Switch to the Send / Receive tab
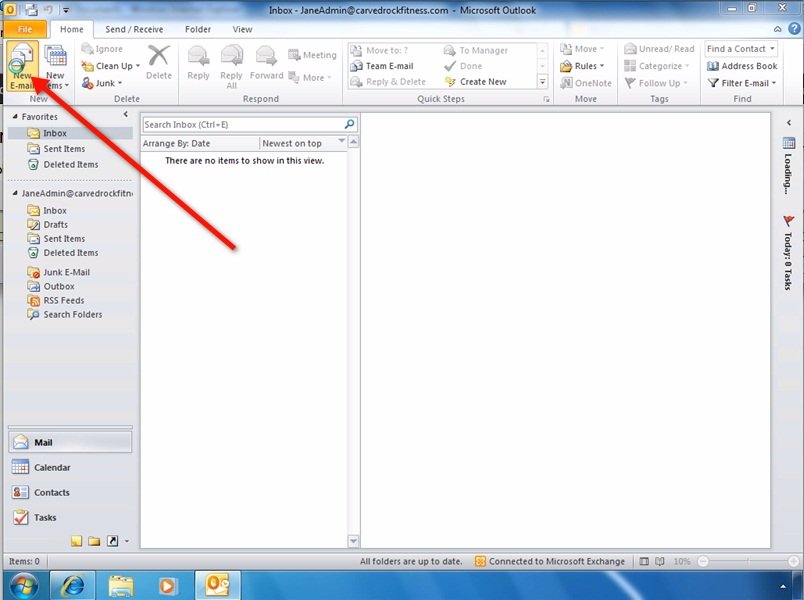804x600 pixels. 135,29
